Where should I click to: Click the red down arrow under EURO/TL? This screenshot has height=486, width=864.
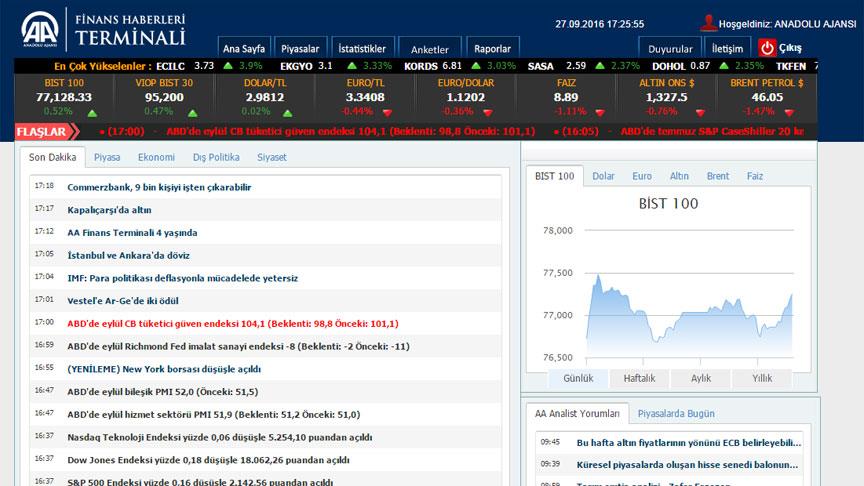click(386, 112)
